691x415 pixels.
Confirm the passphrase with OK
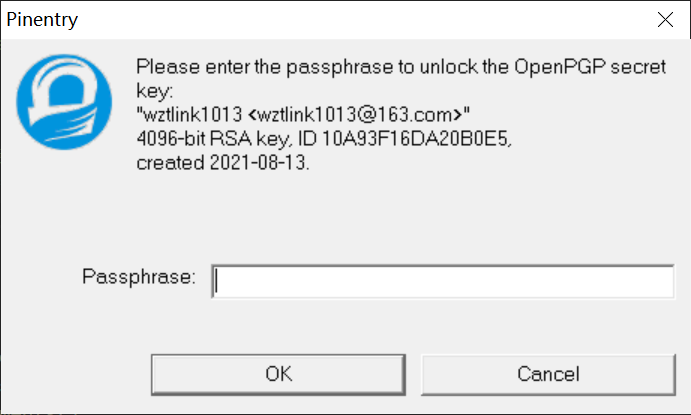tap(278, 374)
